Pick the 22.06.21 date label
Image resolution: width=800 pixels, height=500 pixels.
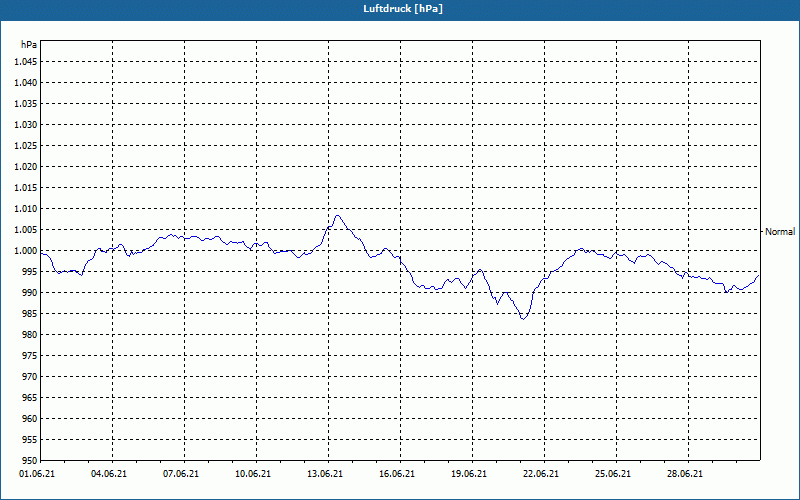click(541, 474)
